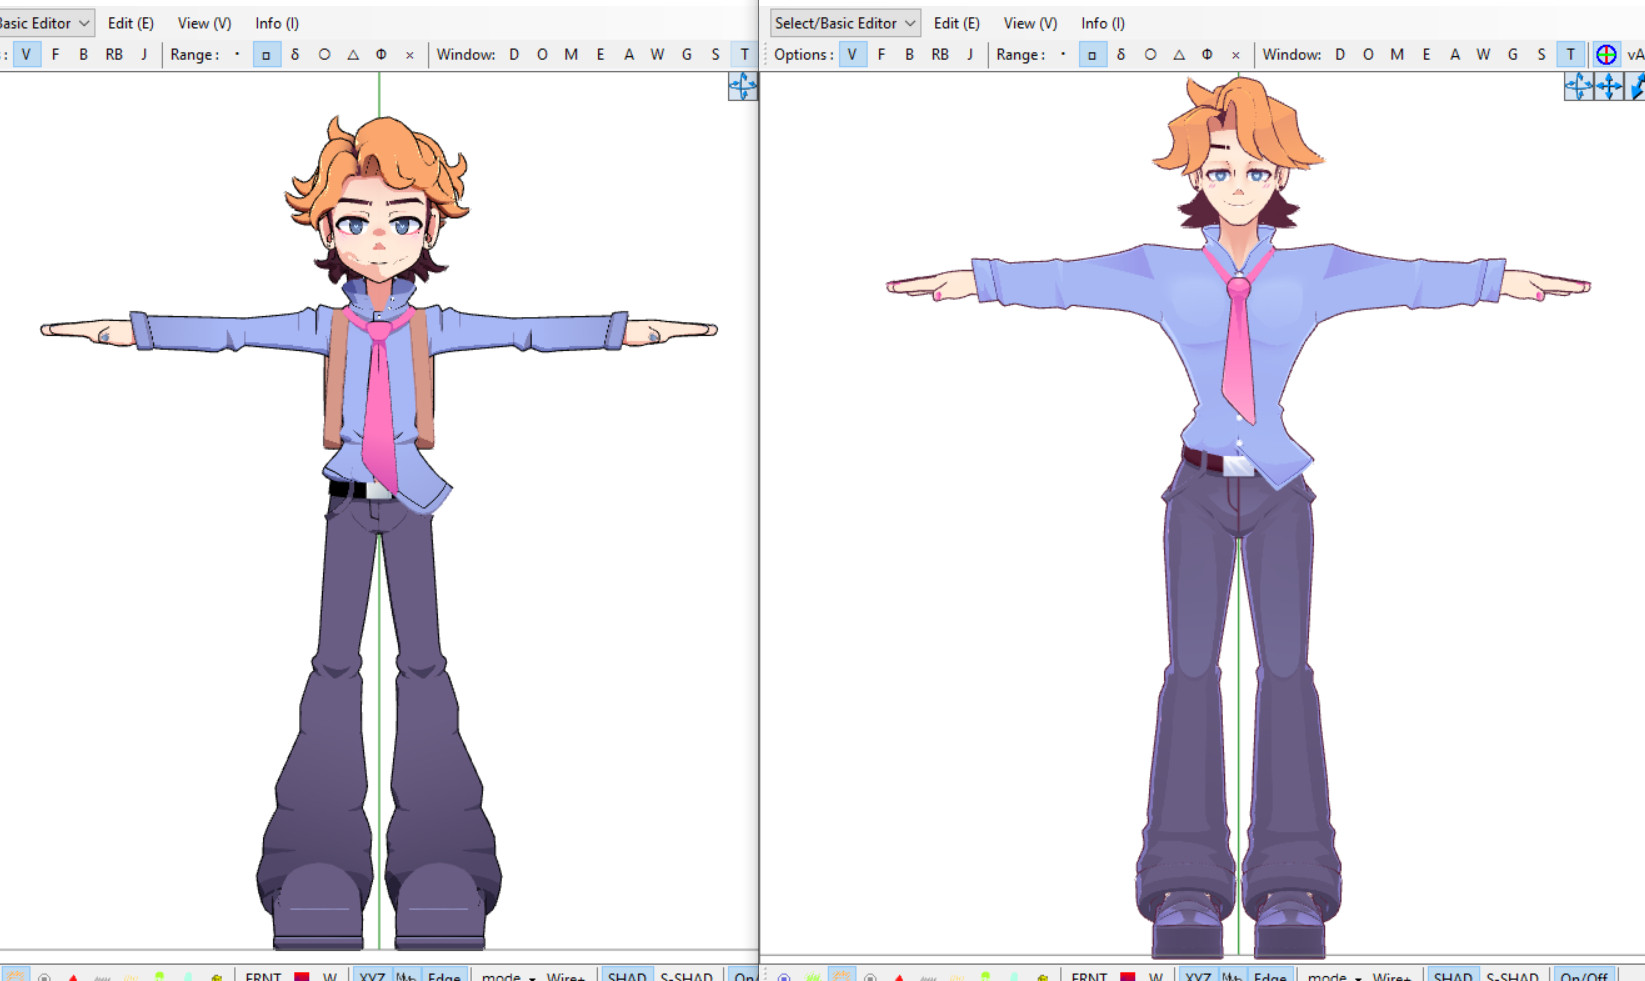Open window O in right toolbar
Screen dimensions: 1645x981
click(x=1368, y=54)
